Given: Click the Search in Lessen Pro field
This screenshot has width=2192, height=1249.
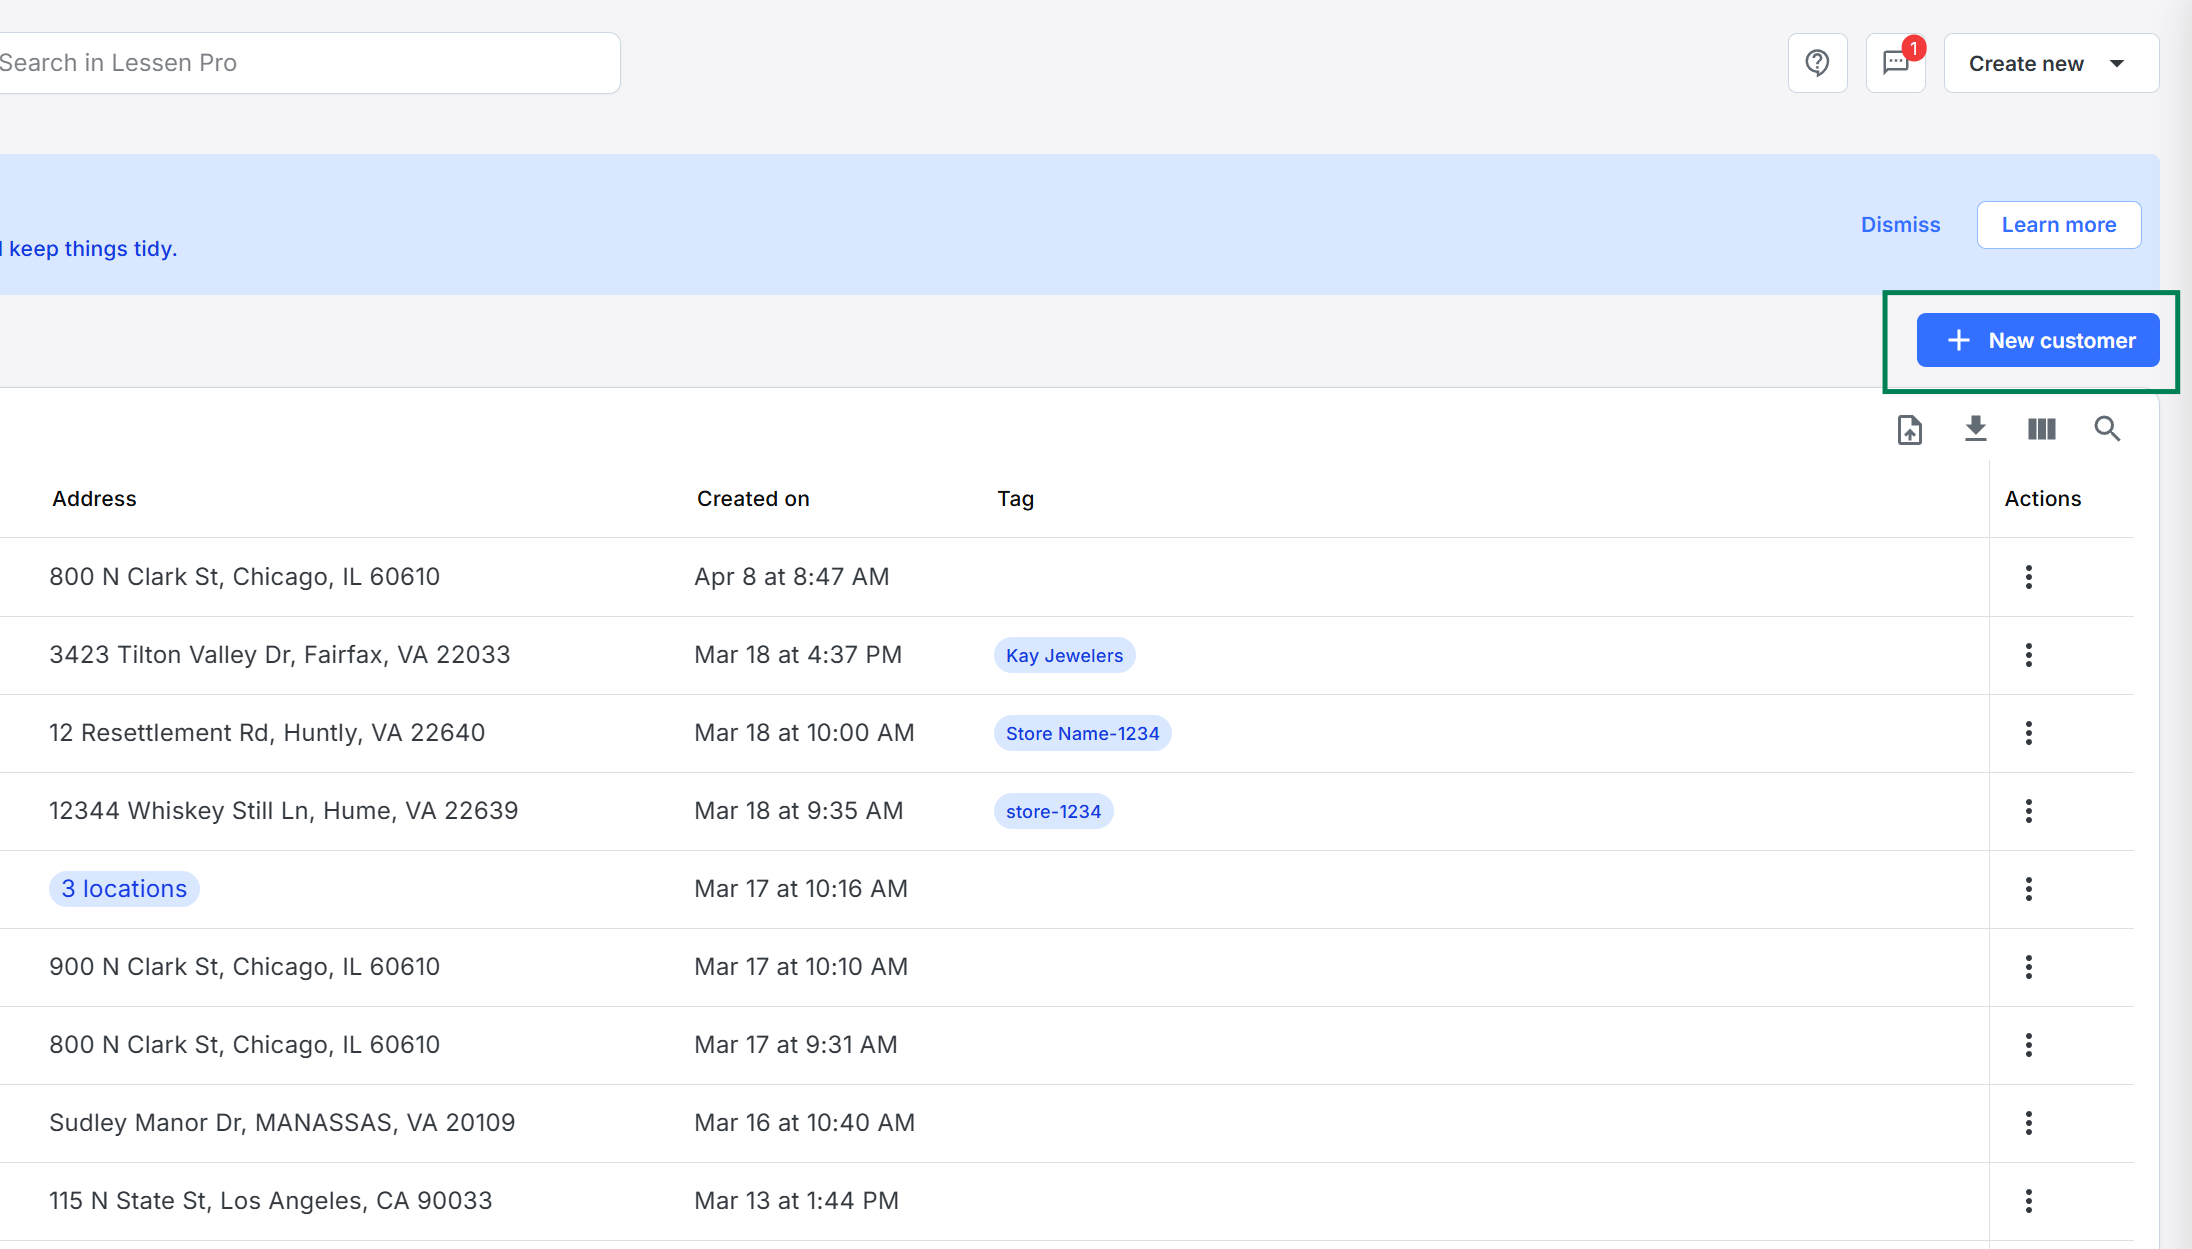Looking at the screenshot, I should coord(300,63).
